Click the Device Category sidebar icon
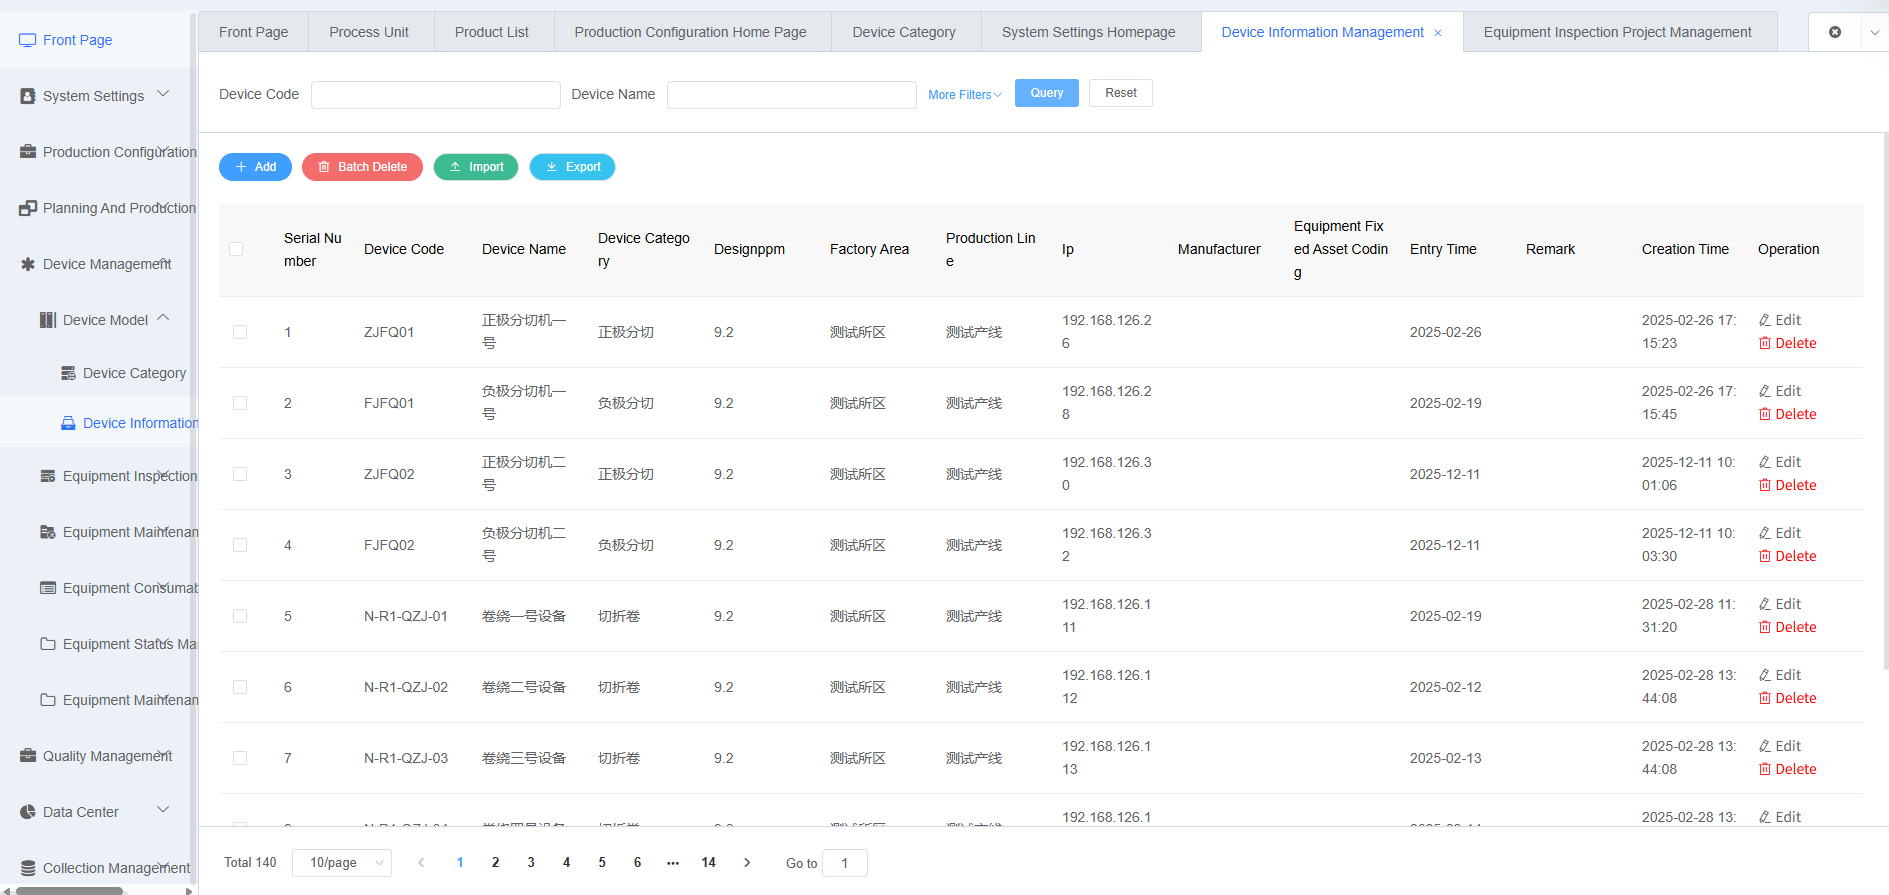The image size is (1889, 895). (x=68, y=373)
